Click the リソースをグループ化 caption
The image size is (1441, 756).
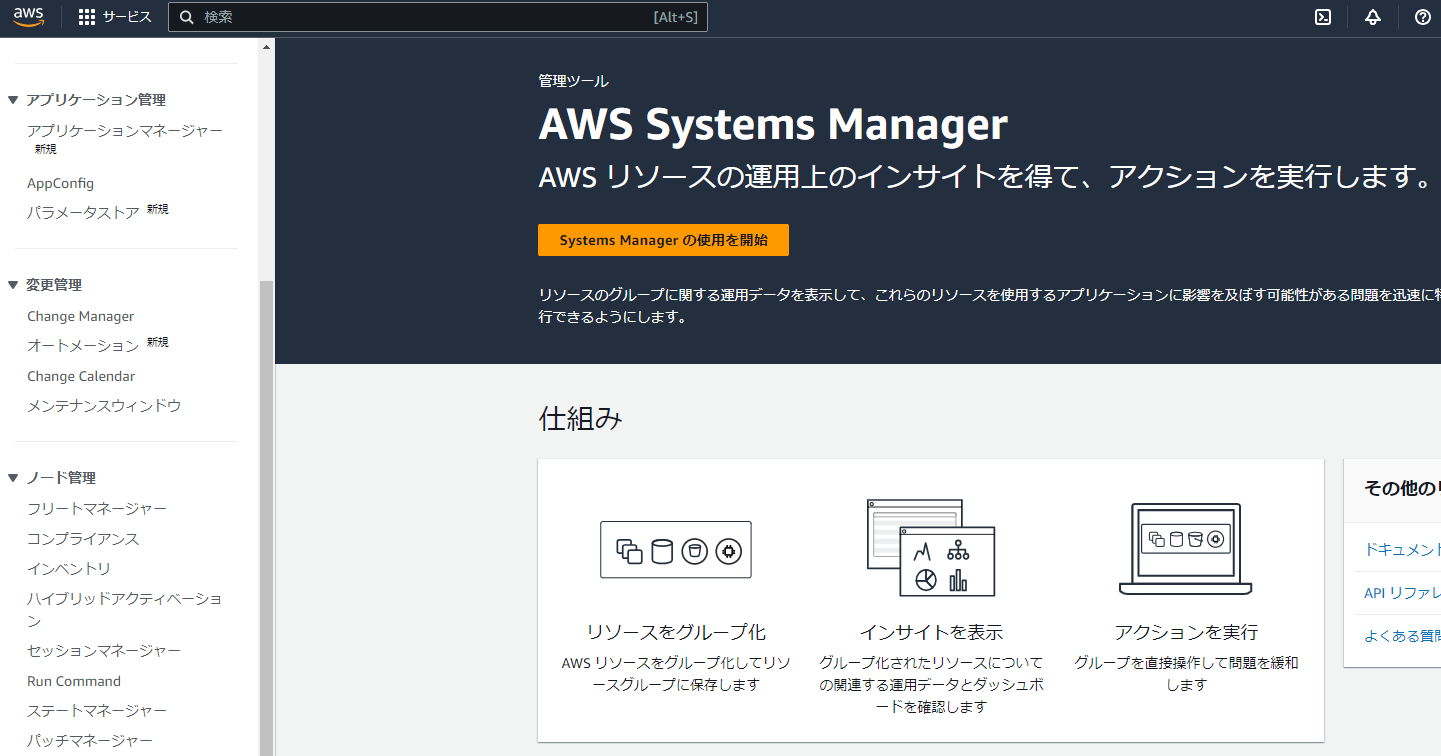[x=676, y=632]
